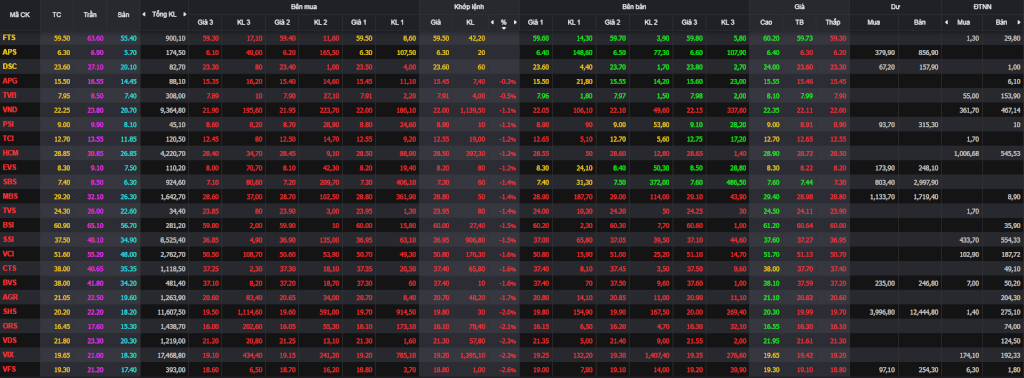Open the VIX stock ticker
This screenshot has height=378, width=1024.
[8, 354]
